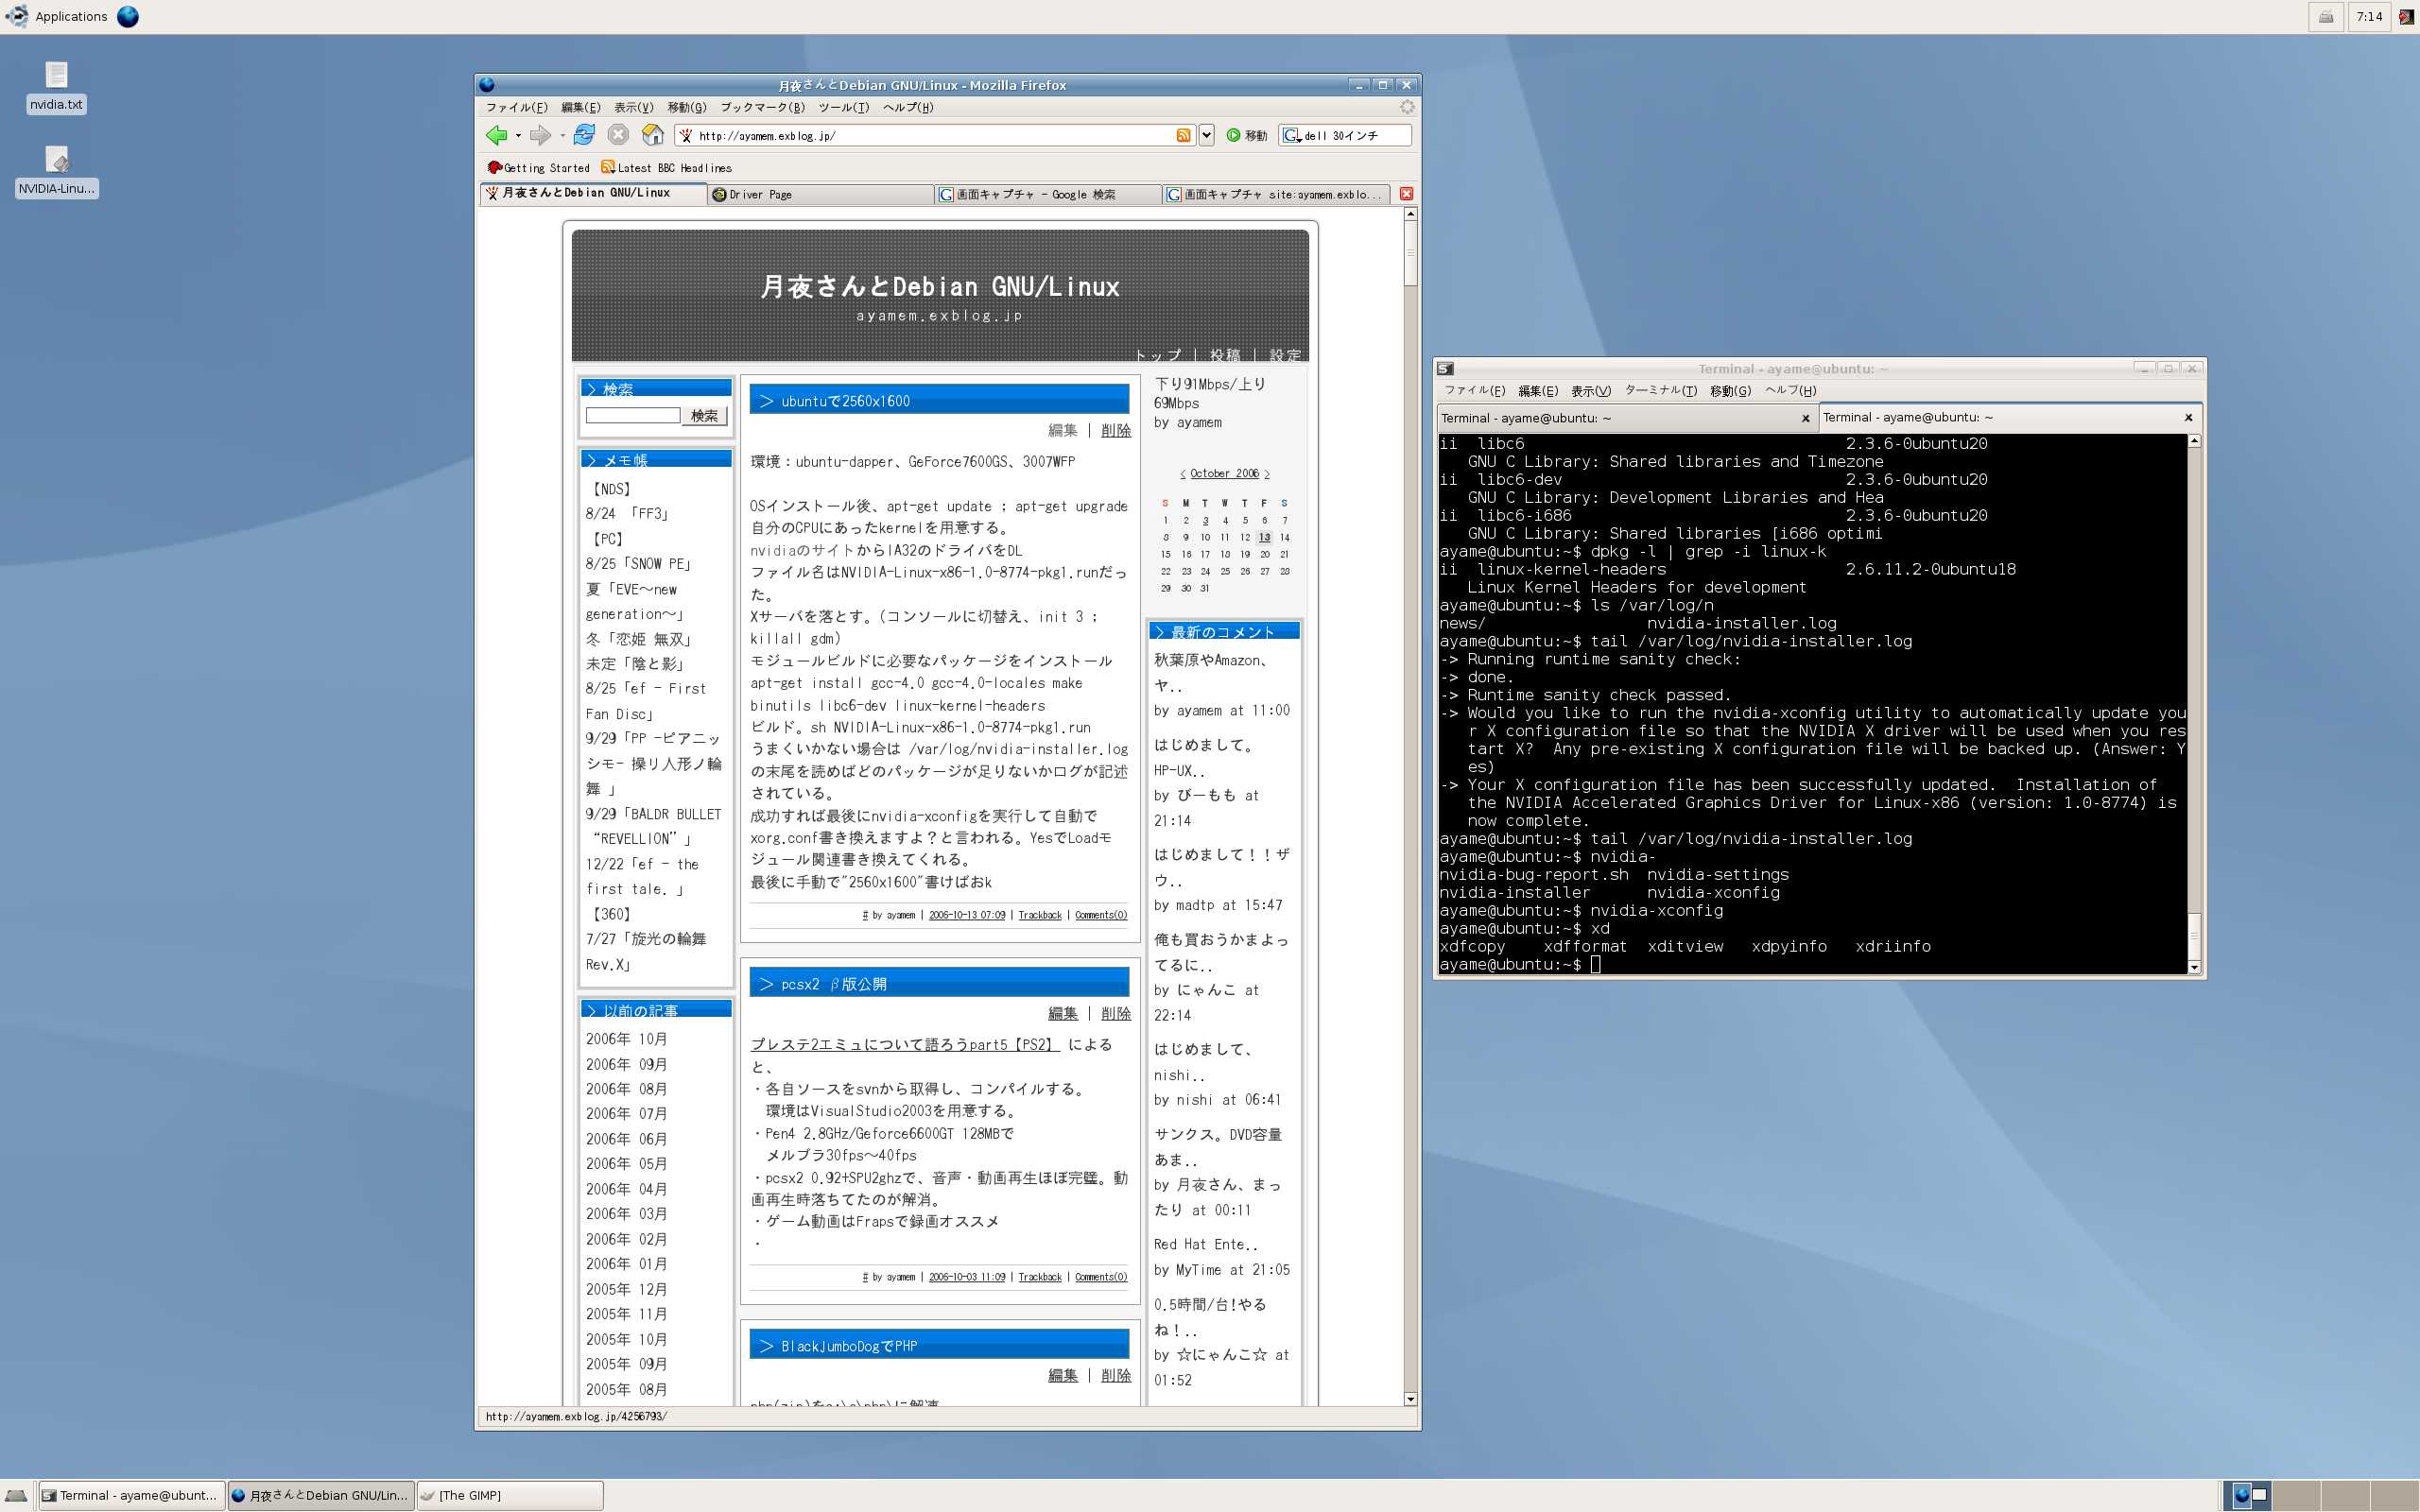The width and height of the screenshot is (2420, 1512).
Task: Close the first Terminal tab
Action: coord(1805,418)
